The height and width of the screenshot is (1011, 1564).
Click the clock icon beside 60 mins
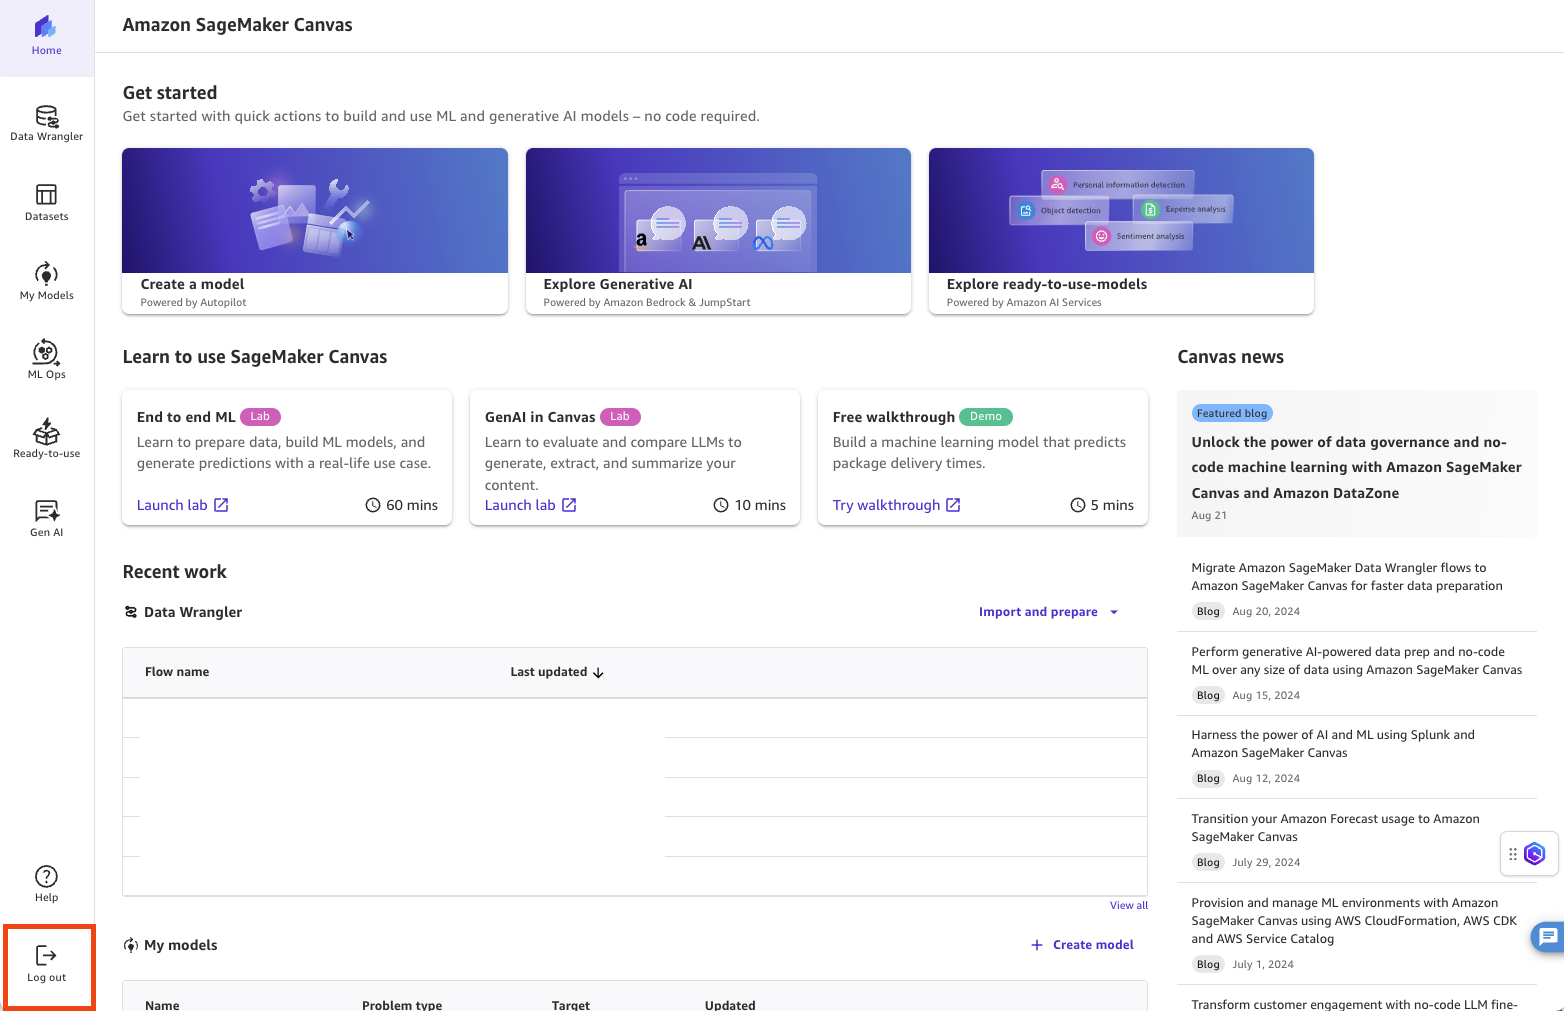373,505
